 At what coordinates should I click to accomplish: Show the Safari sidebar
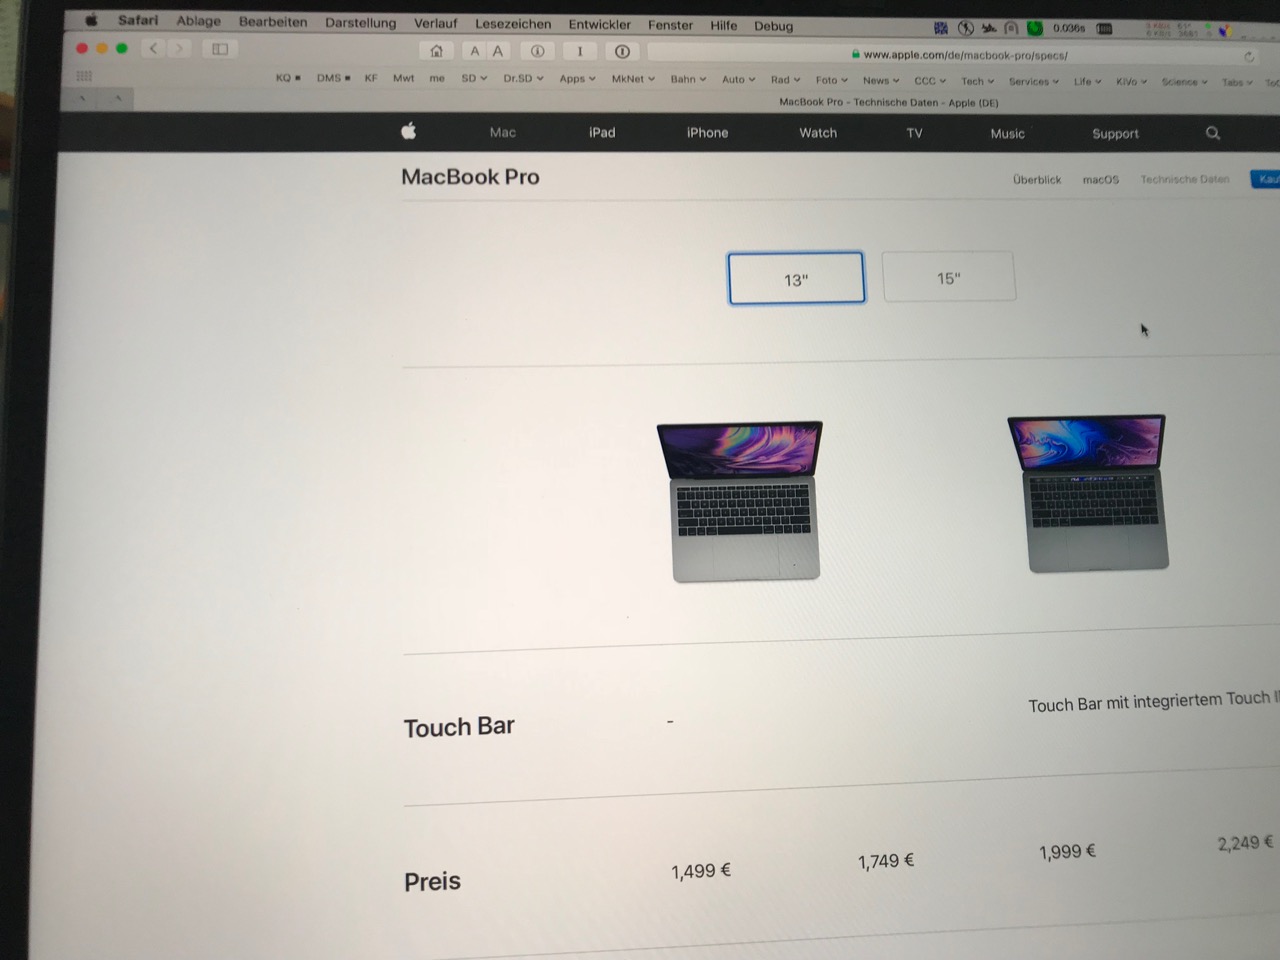click(220, 48)
